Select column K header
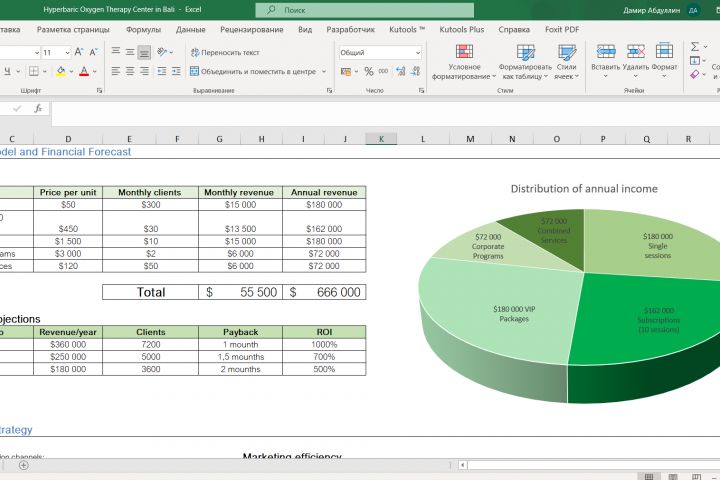Image resolution: width=720 pixels, height=480 pixels. pyautogui.click(x=381, y=139)
